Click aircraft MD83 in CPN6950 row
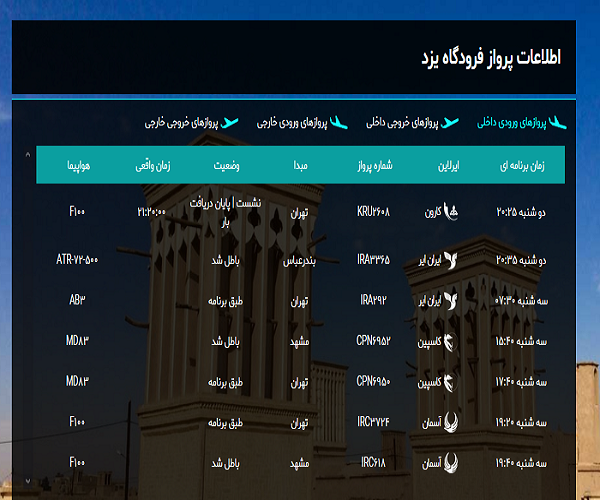The height and width of the screenshot is (500, 600). point(77,381)
